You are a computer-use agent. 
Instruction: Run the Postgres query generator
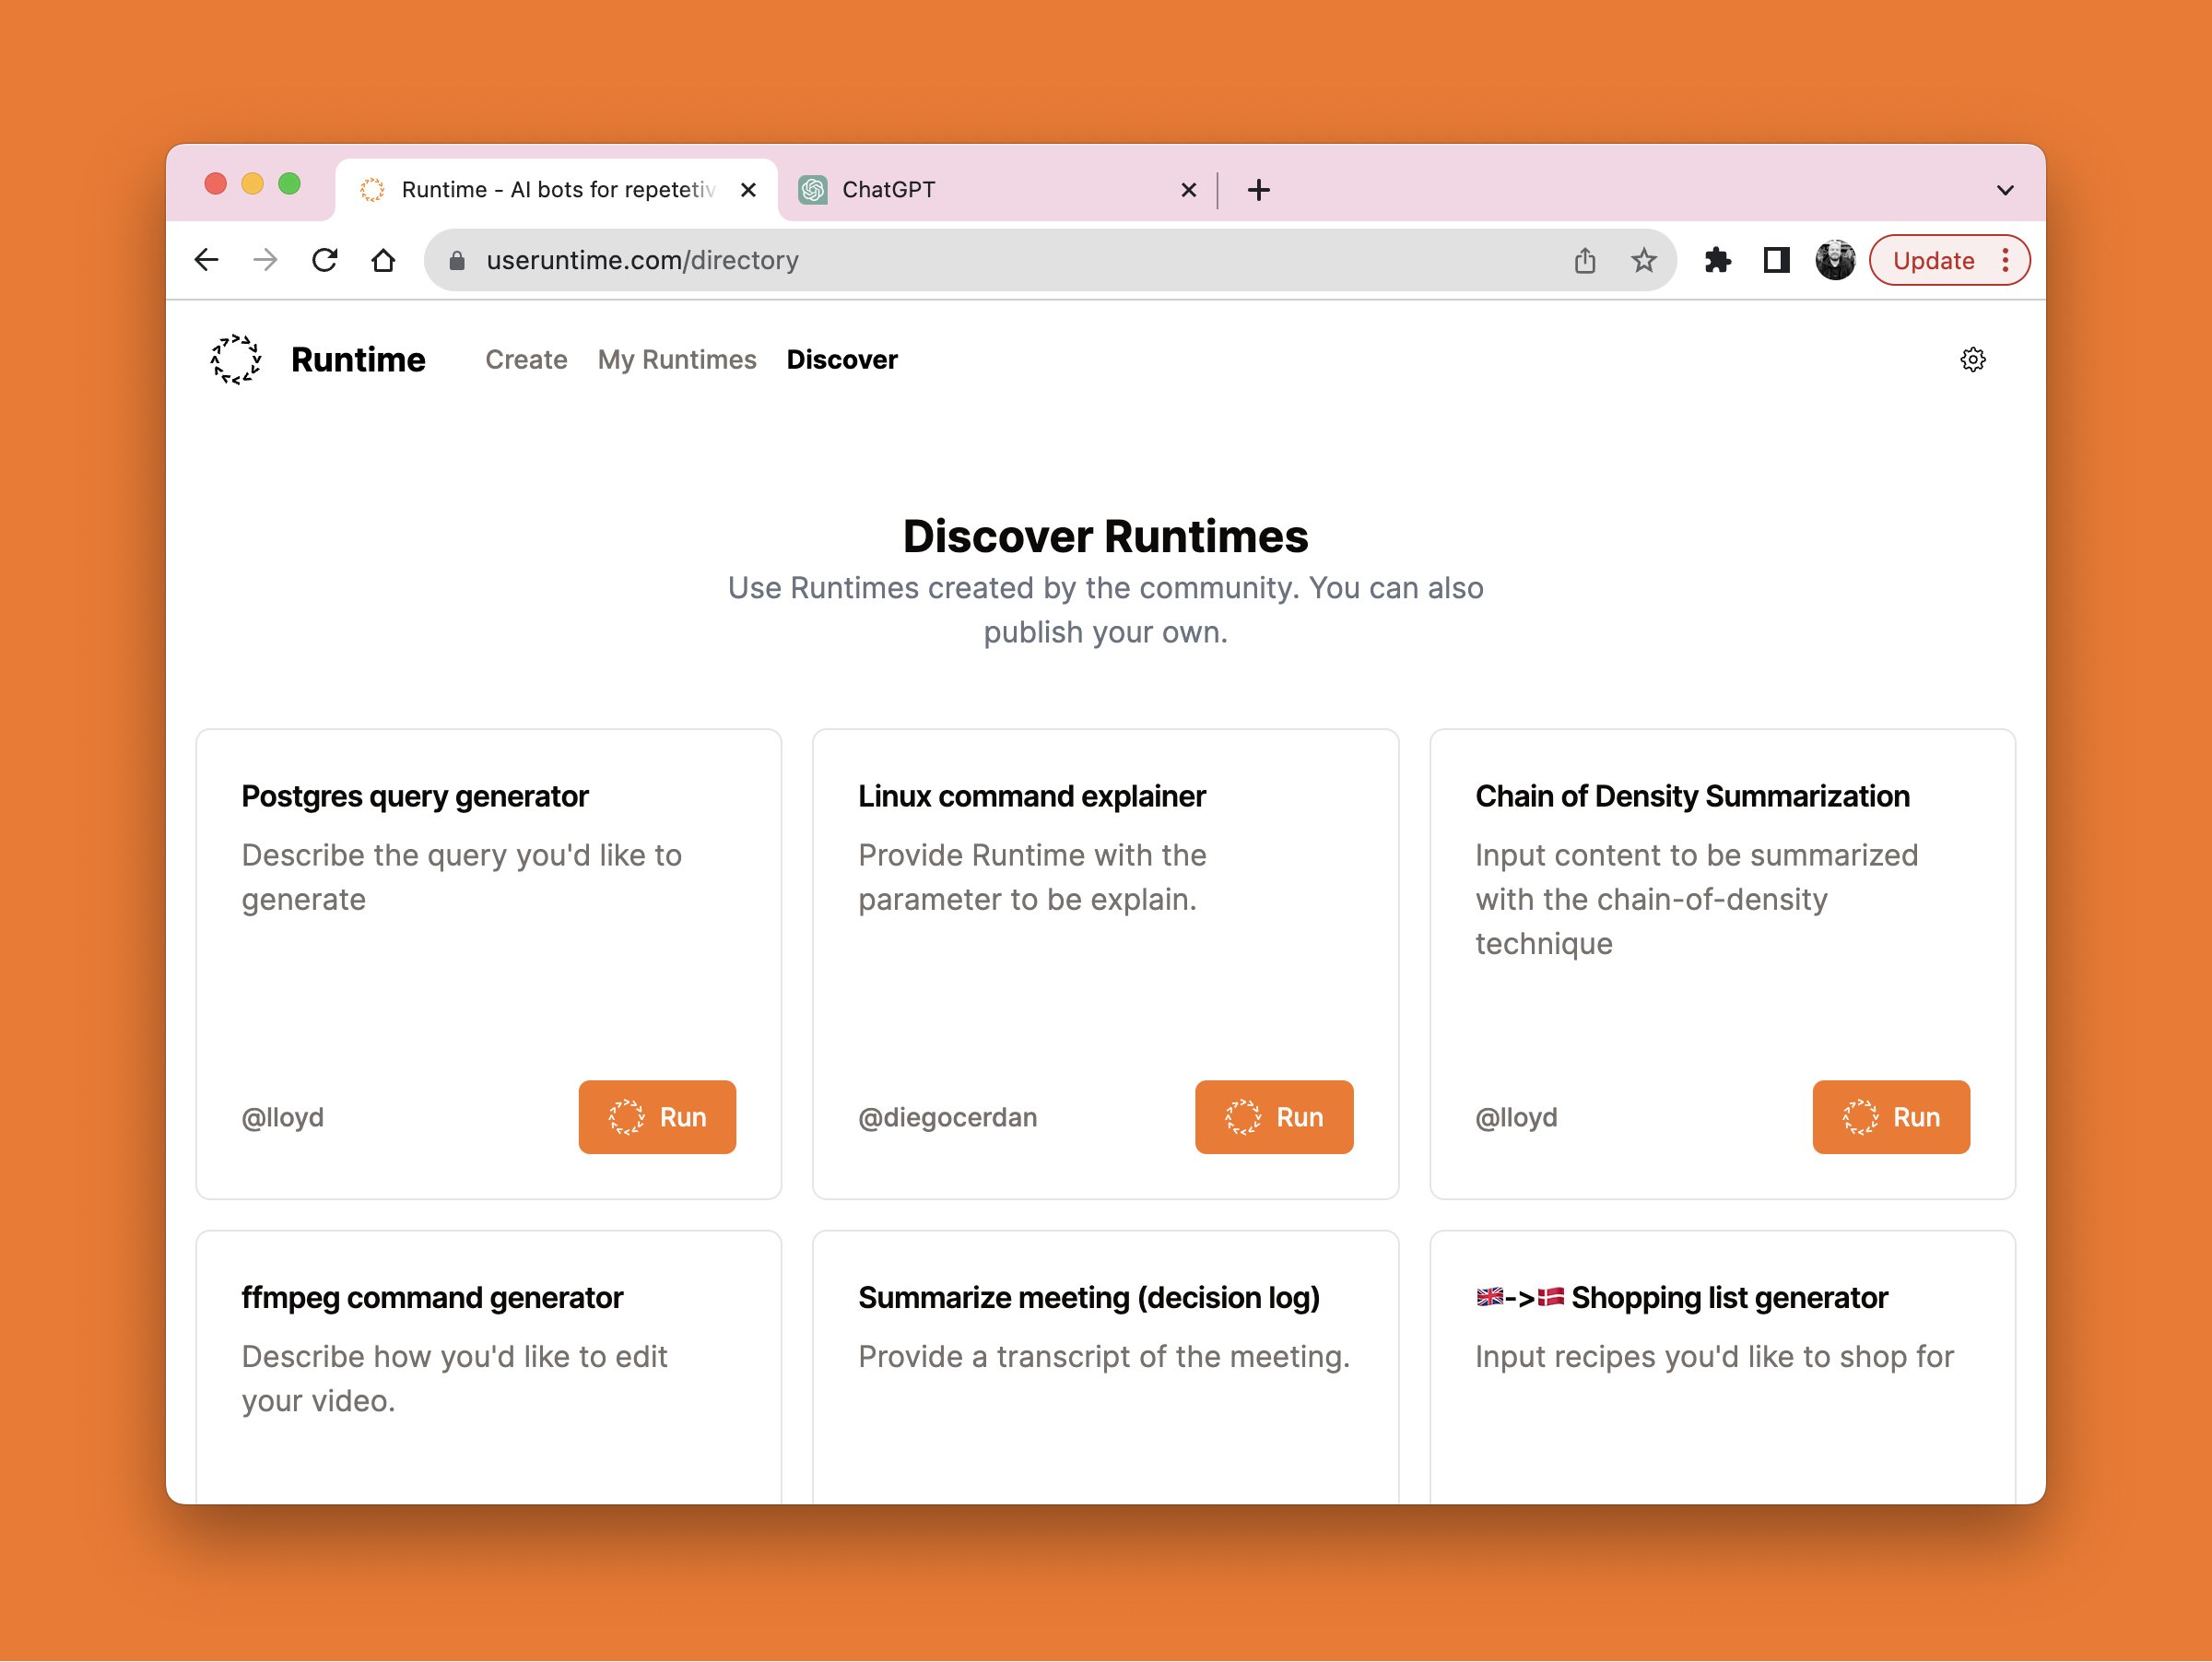pyautogui.click(x=657, y=1117)
